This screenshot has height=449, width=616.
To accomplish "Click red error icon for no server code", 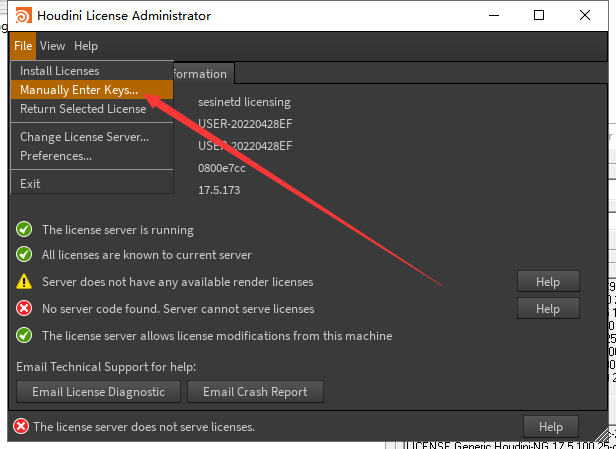I will 24,309.
